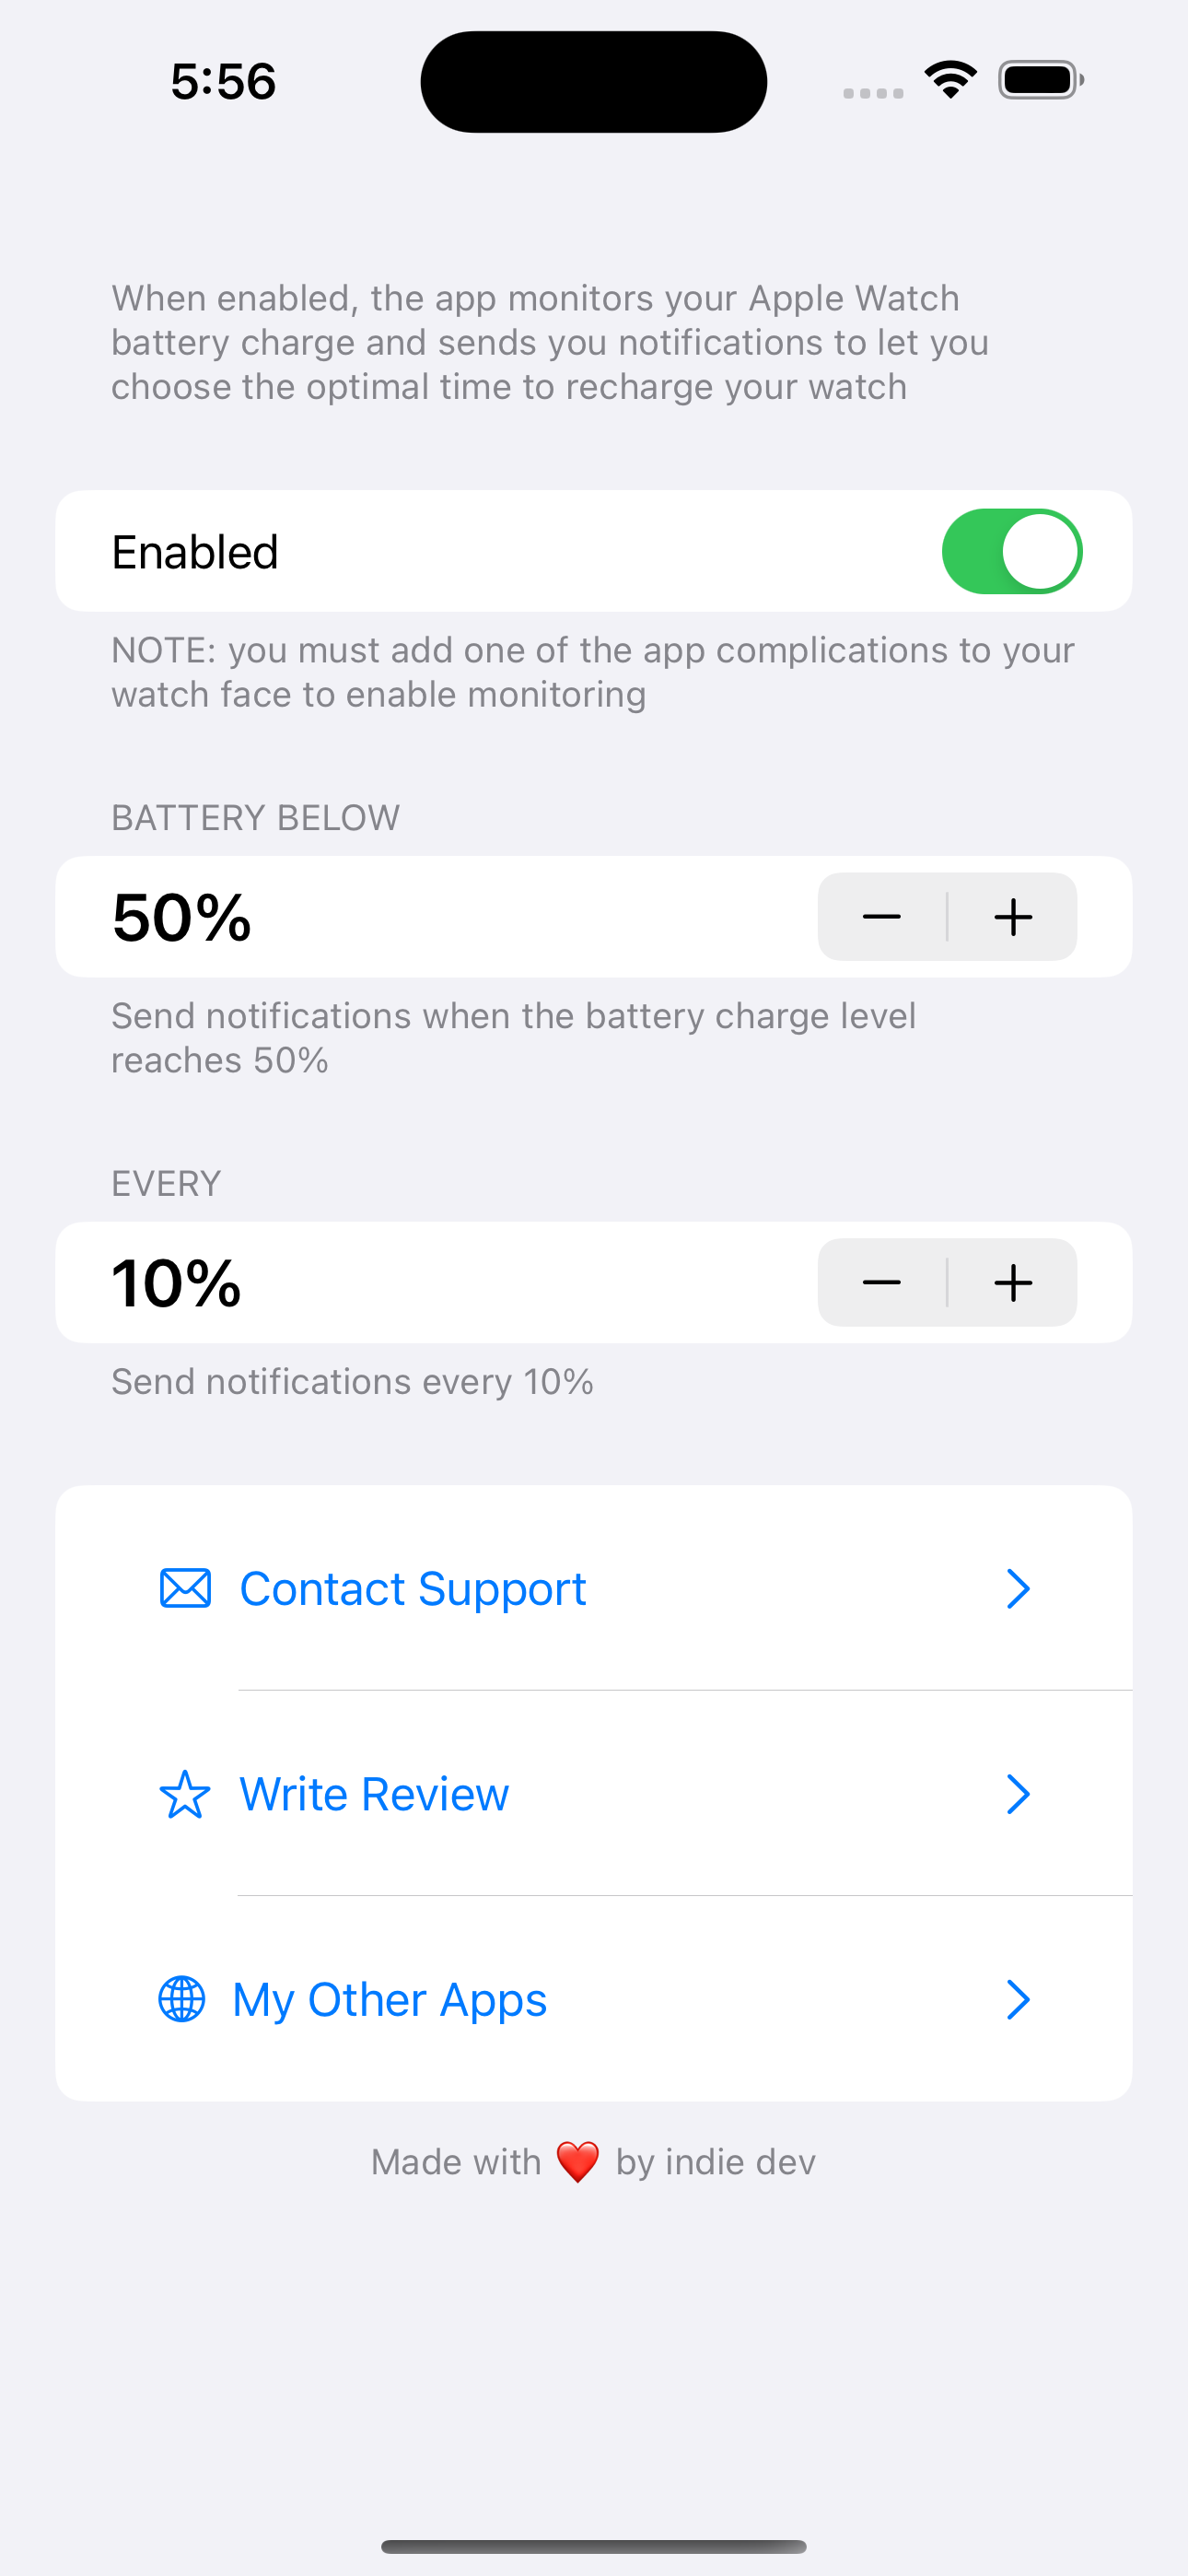
Task: Tap the home indicator bar at bottom
Action: pyautogui.click(x=594, y=2546)
